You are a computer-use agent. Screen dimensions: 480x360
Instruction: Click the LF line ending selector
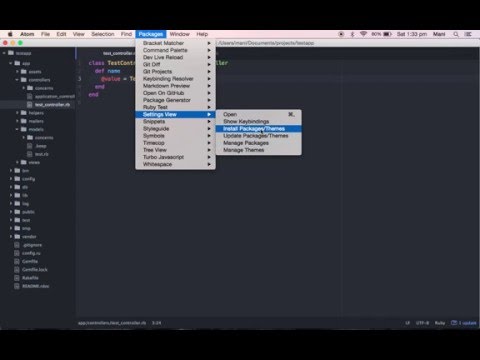pyautogui.click(x=407, y=323)
